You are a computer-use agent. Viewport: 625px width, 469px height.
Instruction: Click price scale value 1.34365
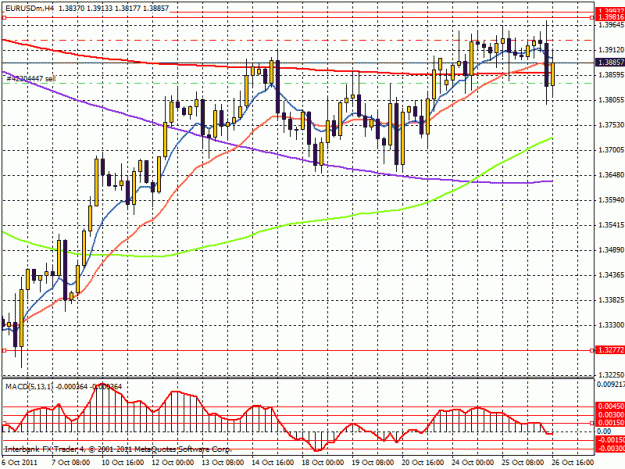coord(611,275)
